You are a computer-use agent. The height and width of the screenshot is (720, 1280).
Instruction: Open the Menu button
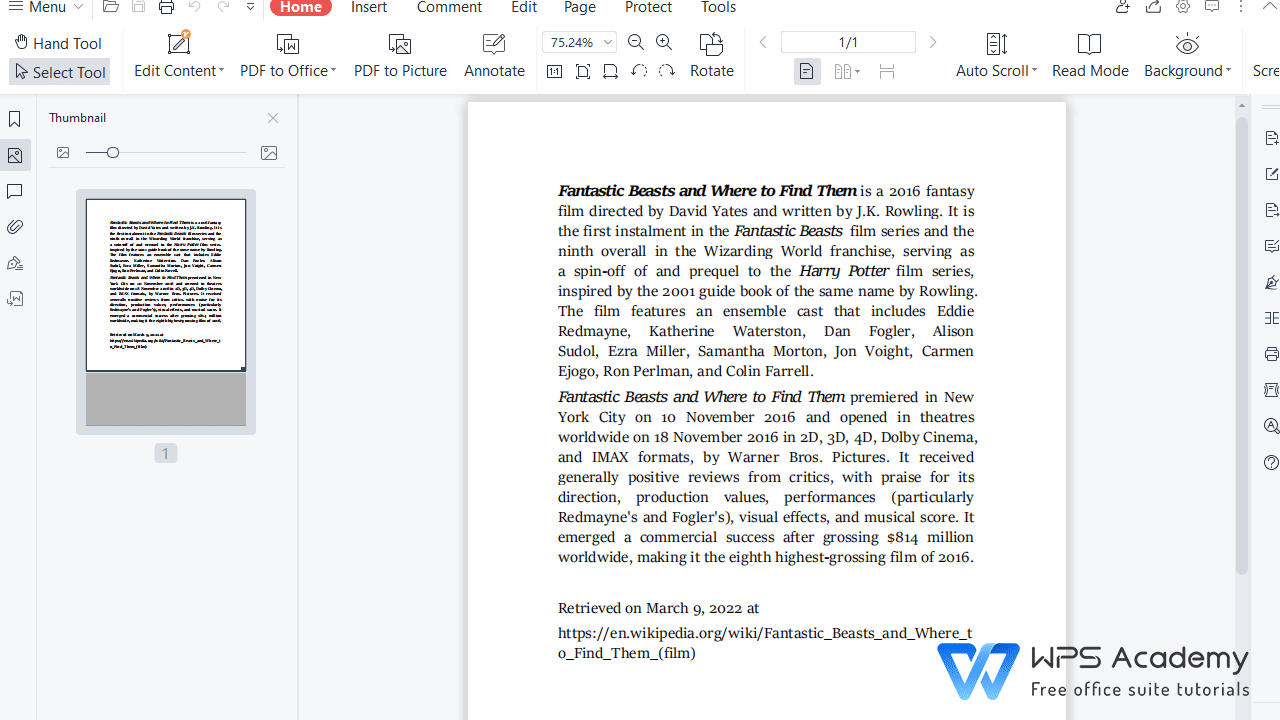click(x=46, y=7)
